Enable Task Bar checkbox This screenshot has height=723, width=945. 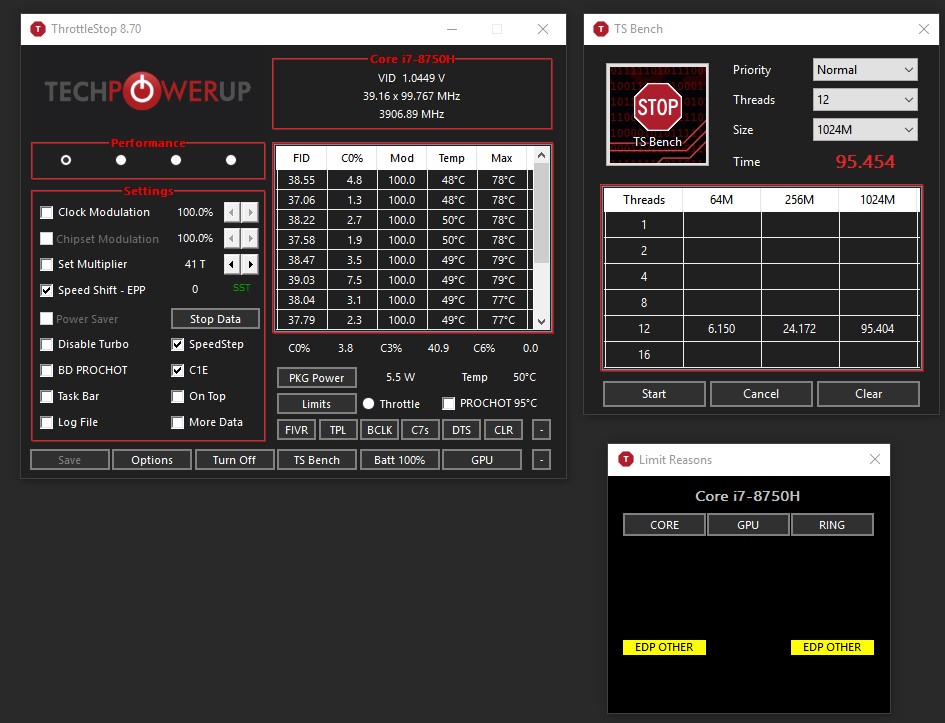click(46, 396)
